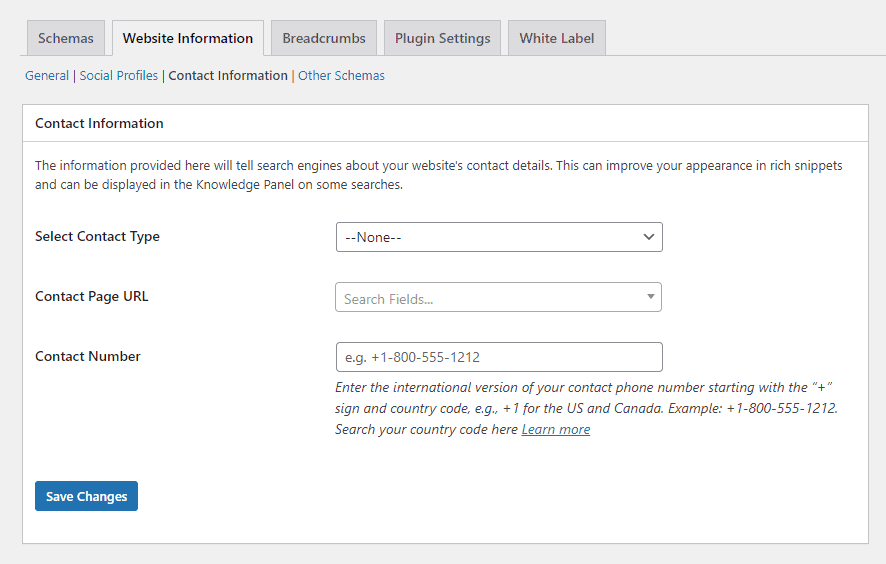Go to the Plugin Settings tab
The width and height of the screenshot is (886, 564).
(x=442, y=39)
